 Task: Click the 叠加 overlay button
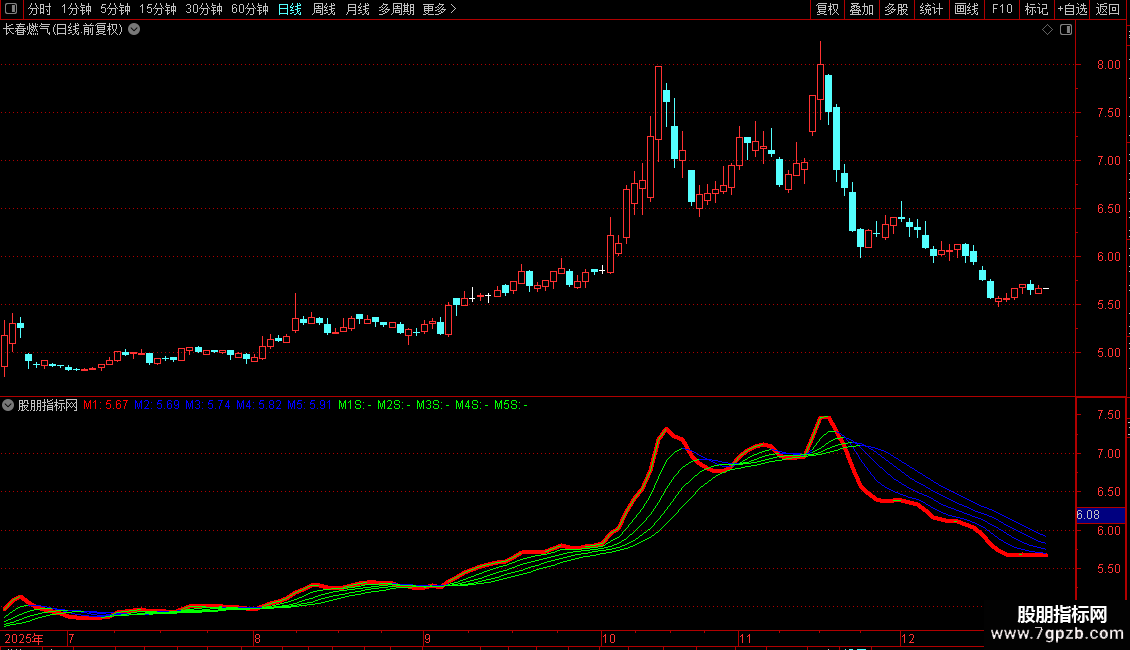861,9
